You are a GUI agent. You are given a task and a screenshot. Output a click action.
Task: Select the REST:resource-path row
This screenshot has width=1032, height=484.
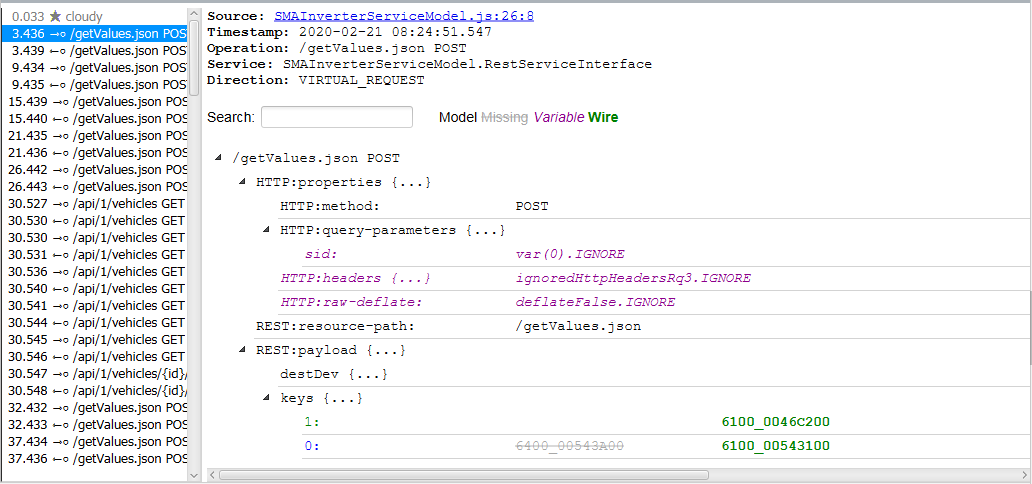(x=643, y=326)
